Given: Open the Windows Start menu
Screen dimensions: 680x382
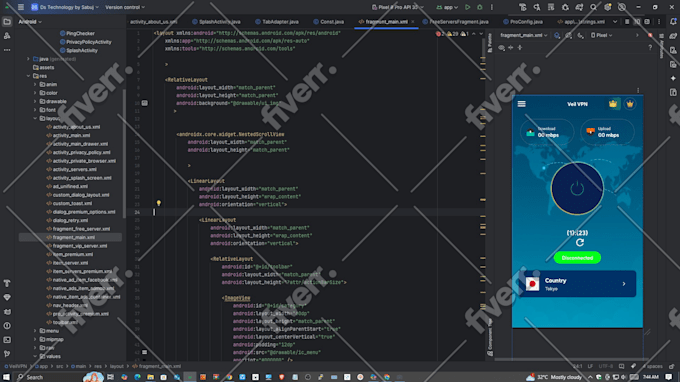Looking at the screenshot, I should 7,377.
